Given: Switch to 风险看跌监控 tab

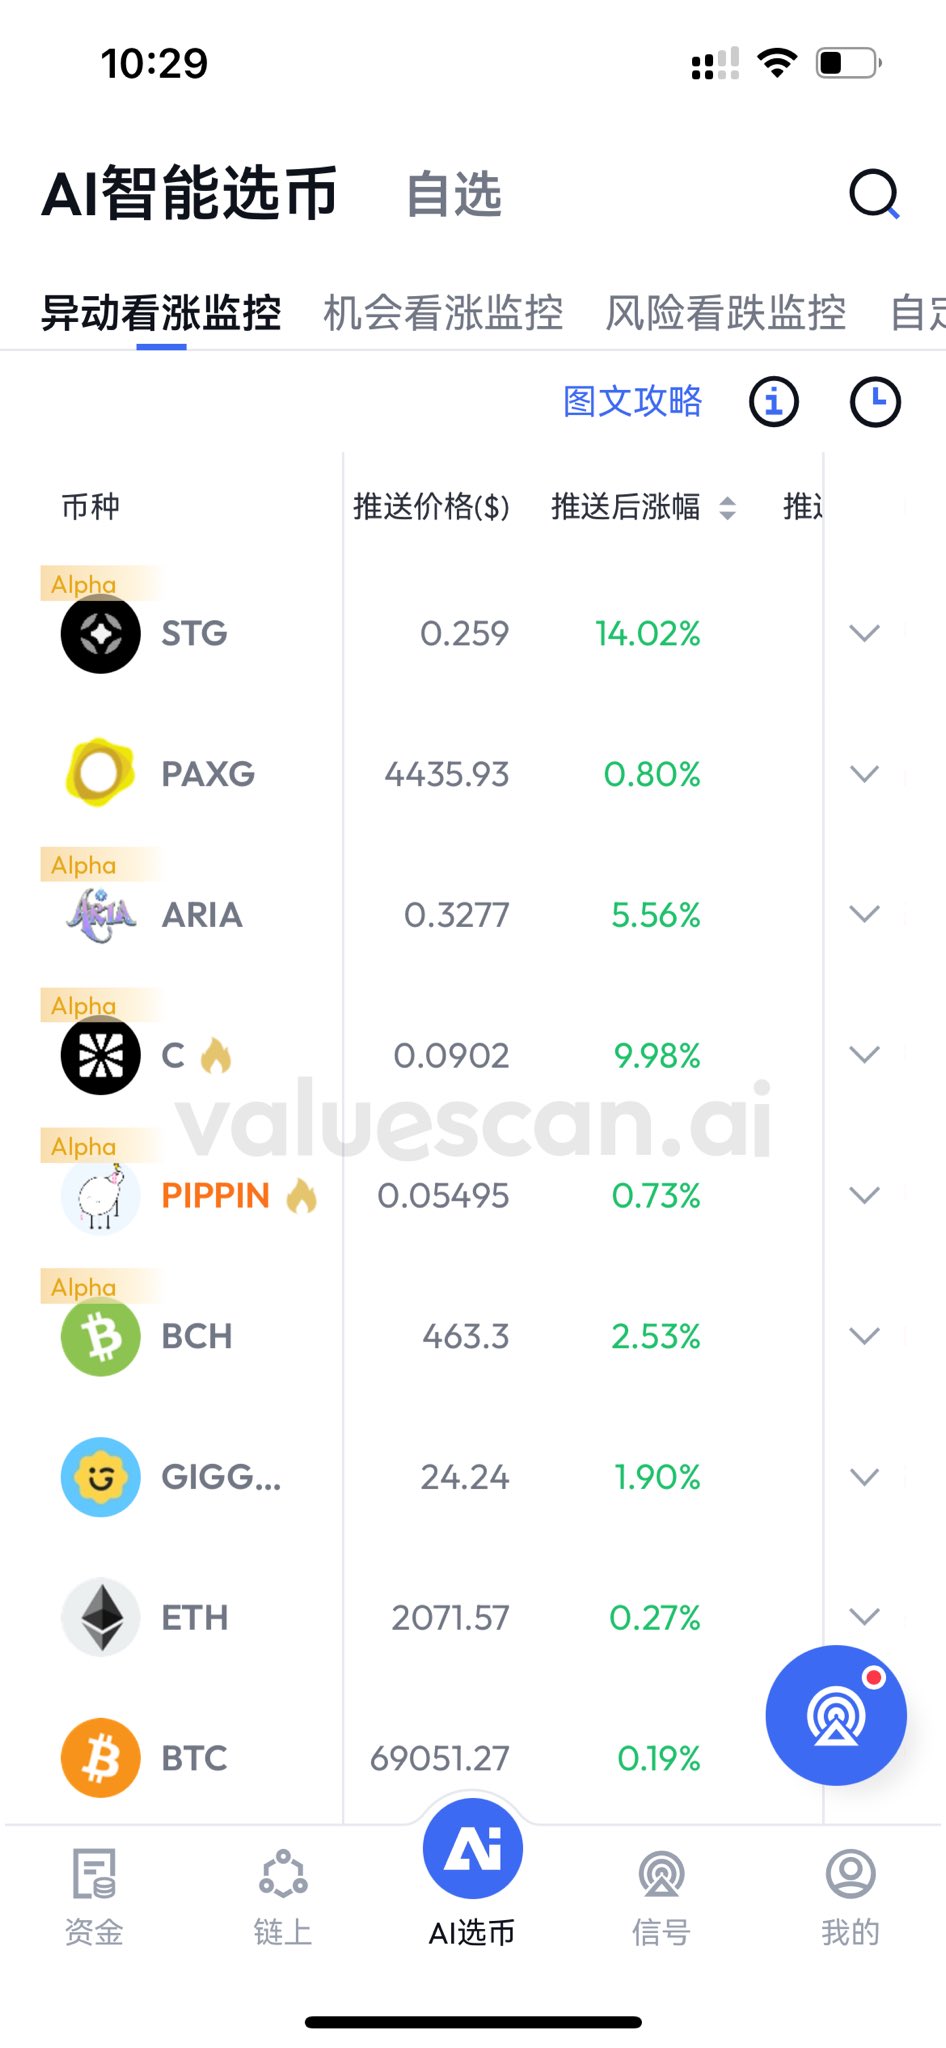Looking at the screenshot, I should point(726,313).
